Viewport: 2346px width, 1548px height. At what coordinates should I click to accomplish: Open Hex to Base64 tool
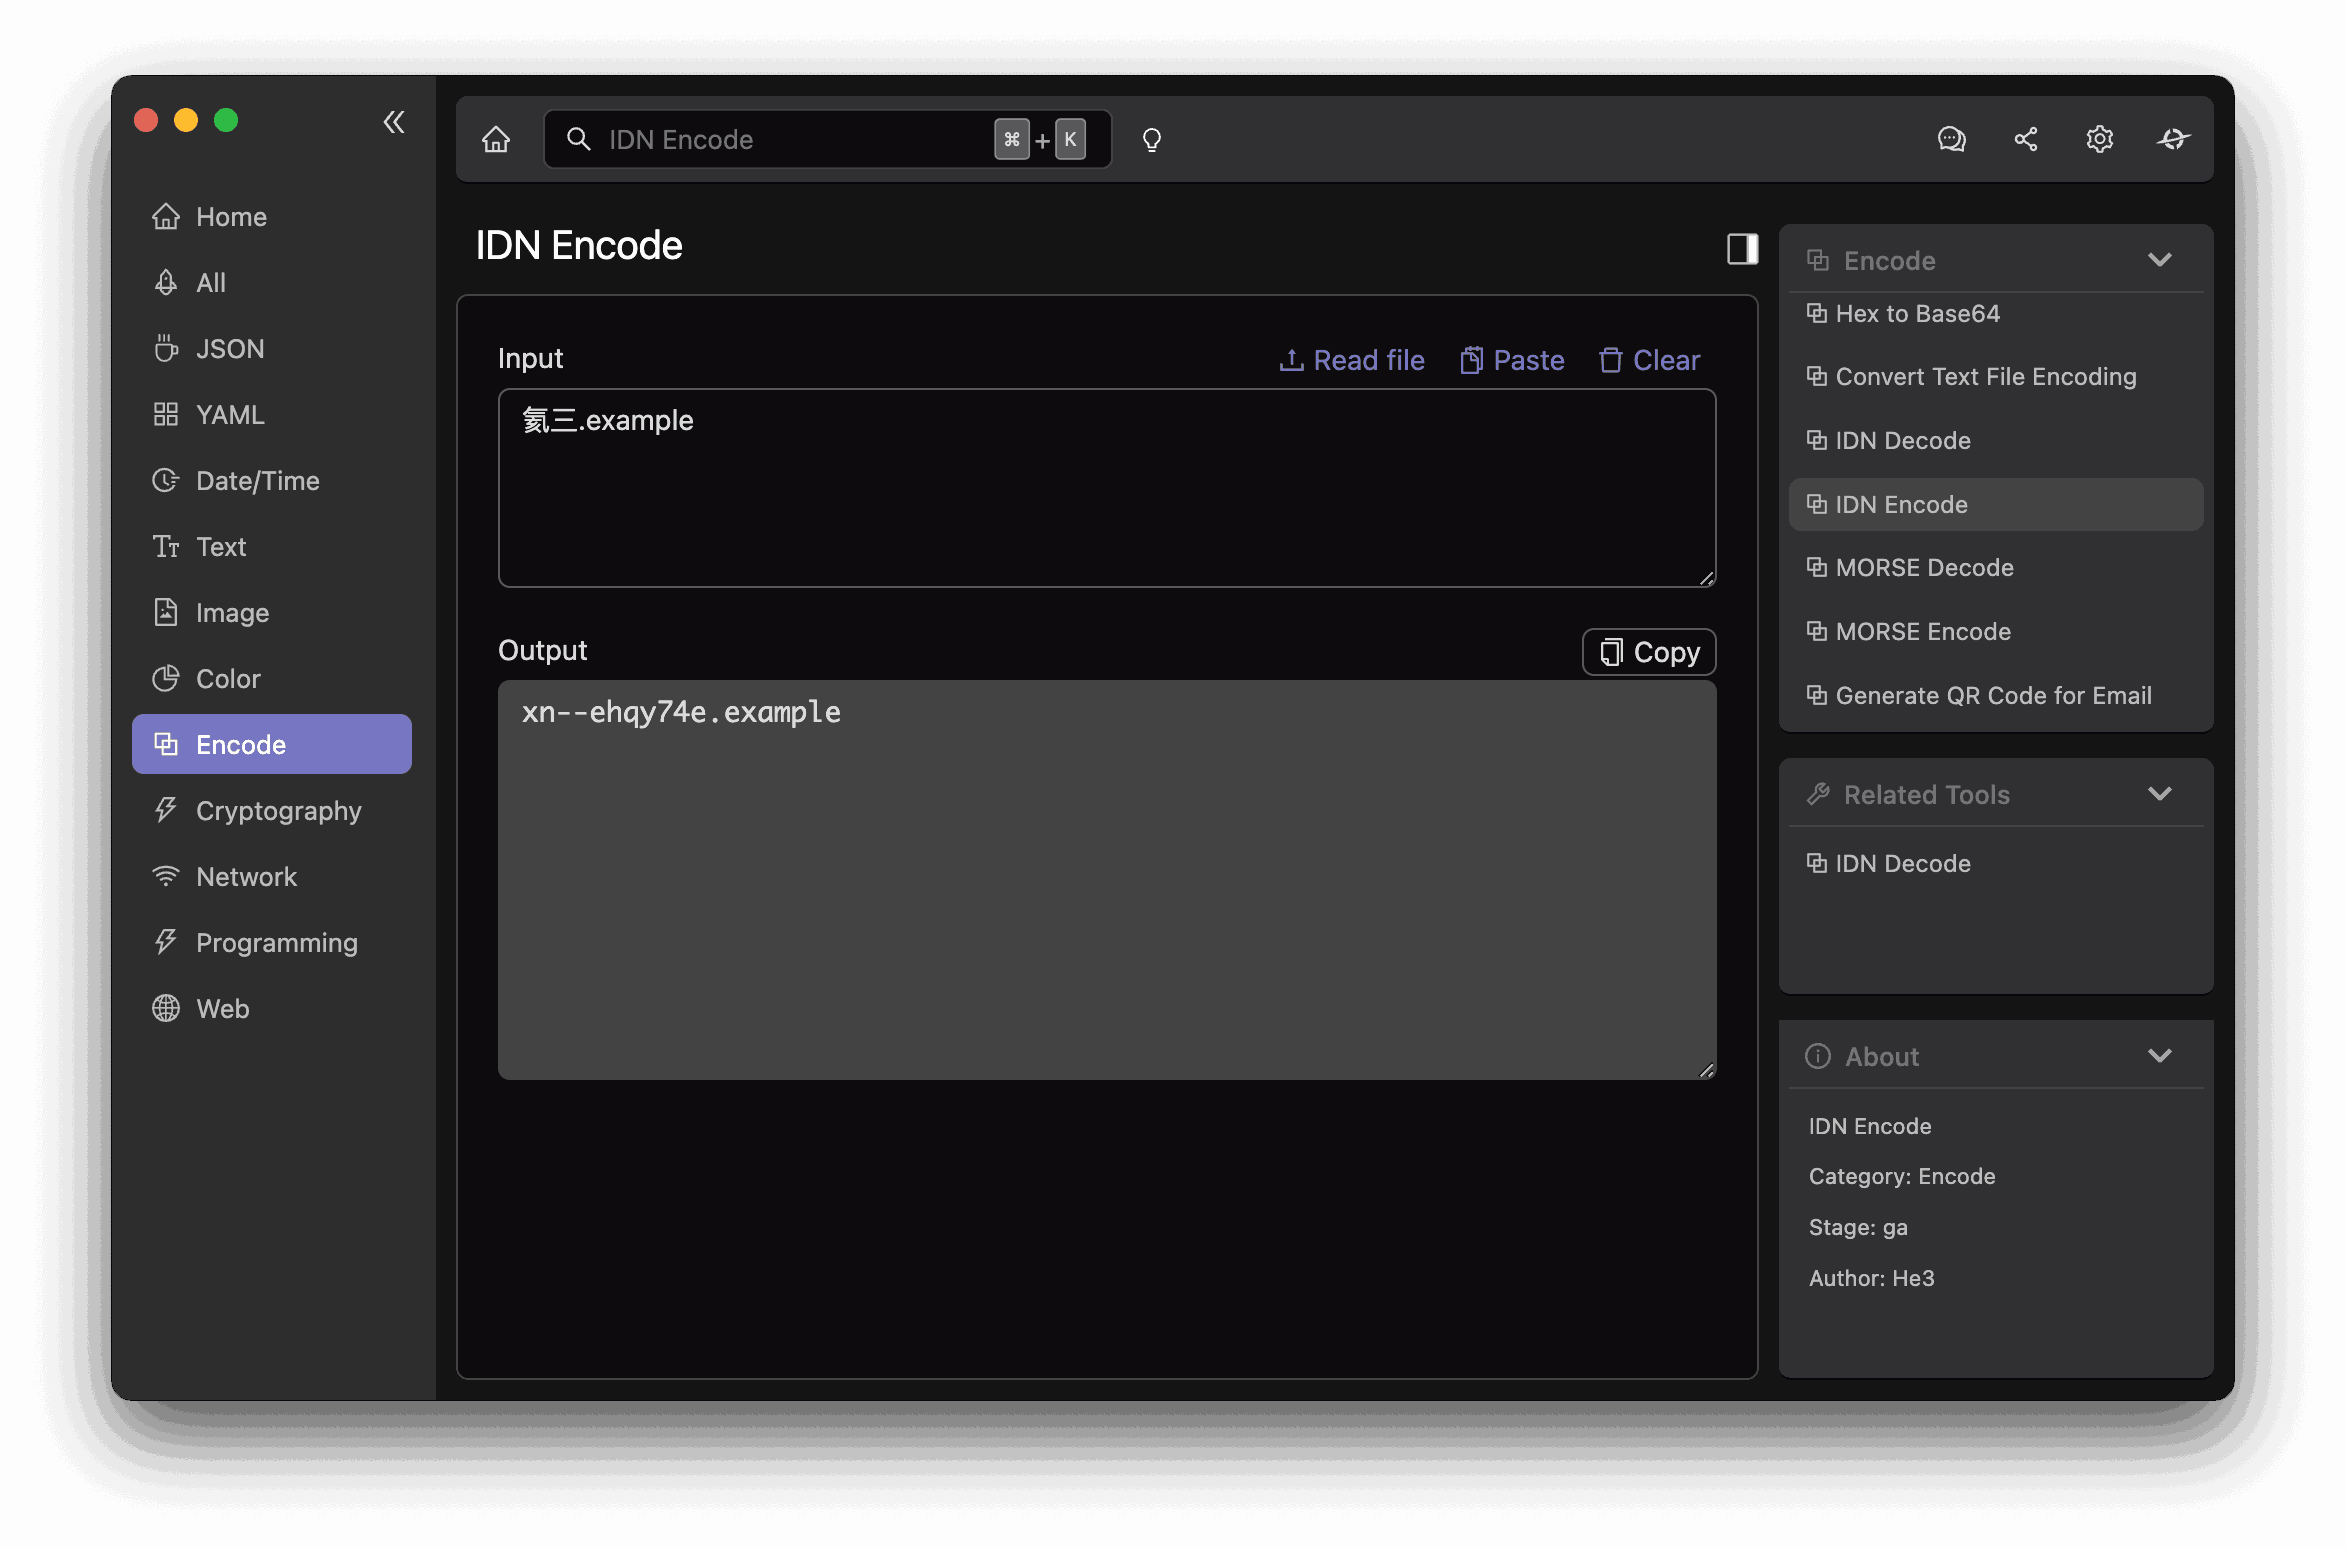click(x=1996, y=314)
